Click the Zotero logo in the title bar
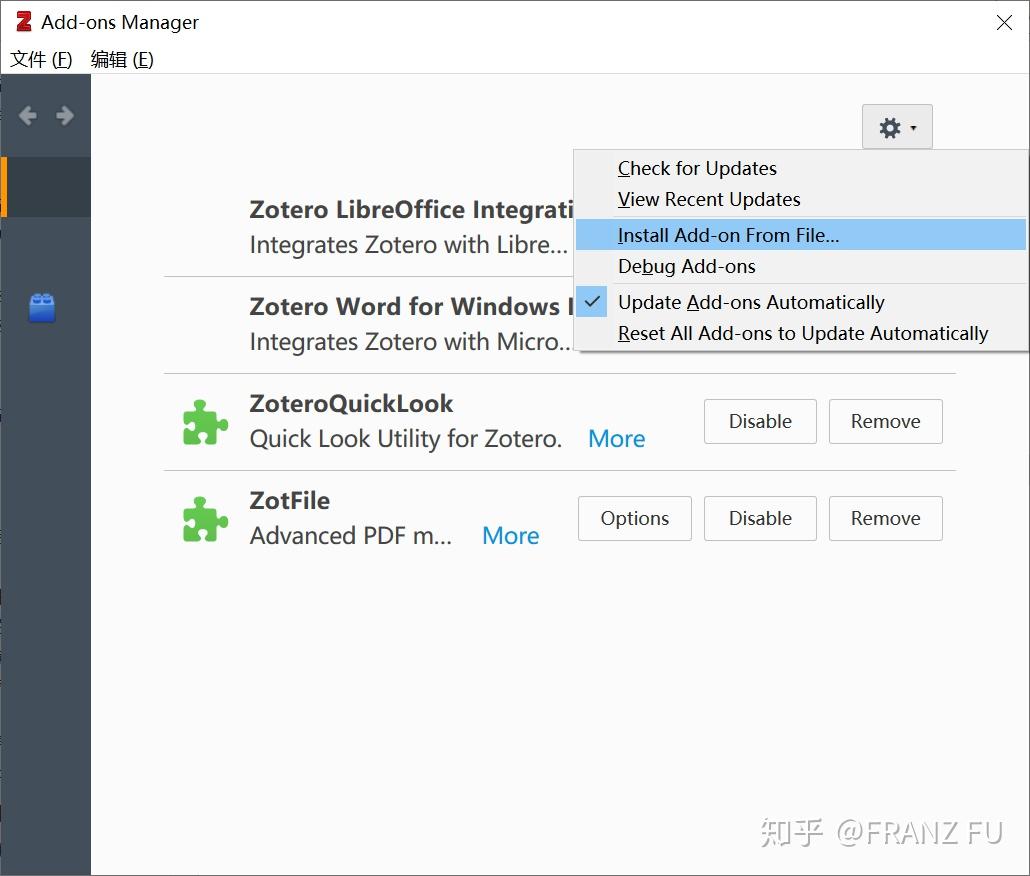The width and height of the screenshot is (1030, 876). [x=22, y=21]
